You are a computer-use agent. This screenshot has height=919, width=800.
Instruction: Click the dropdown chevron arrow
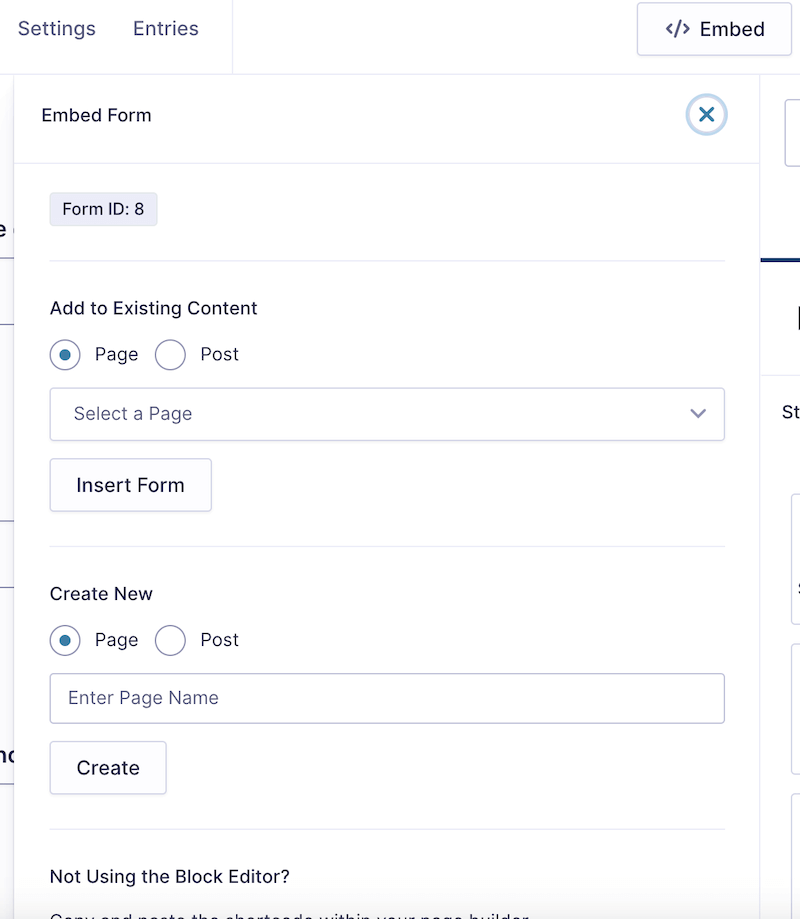click(697, 413)
